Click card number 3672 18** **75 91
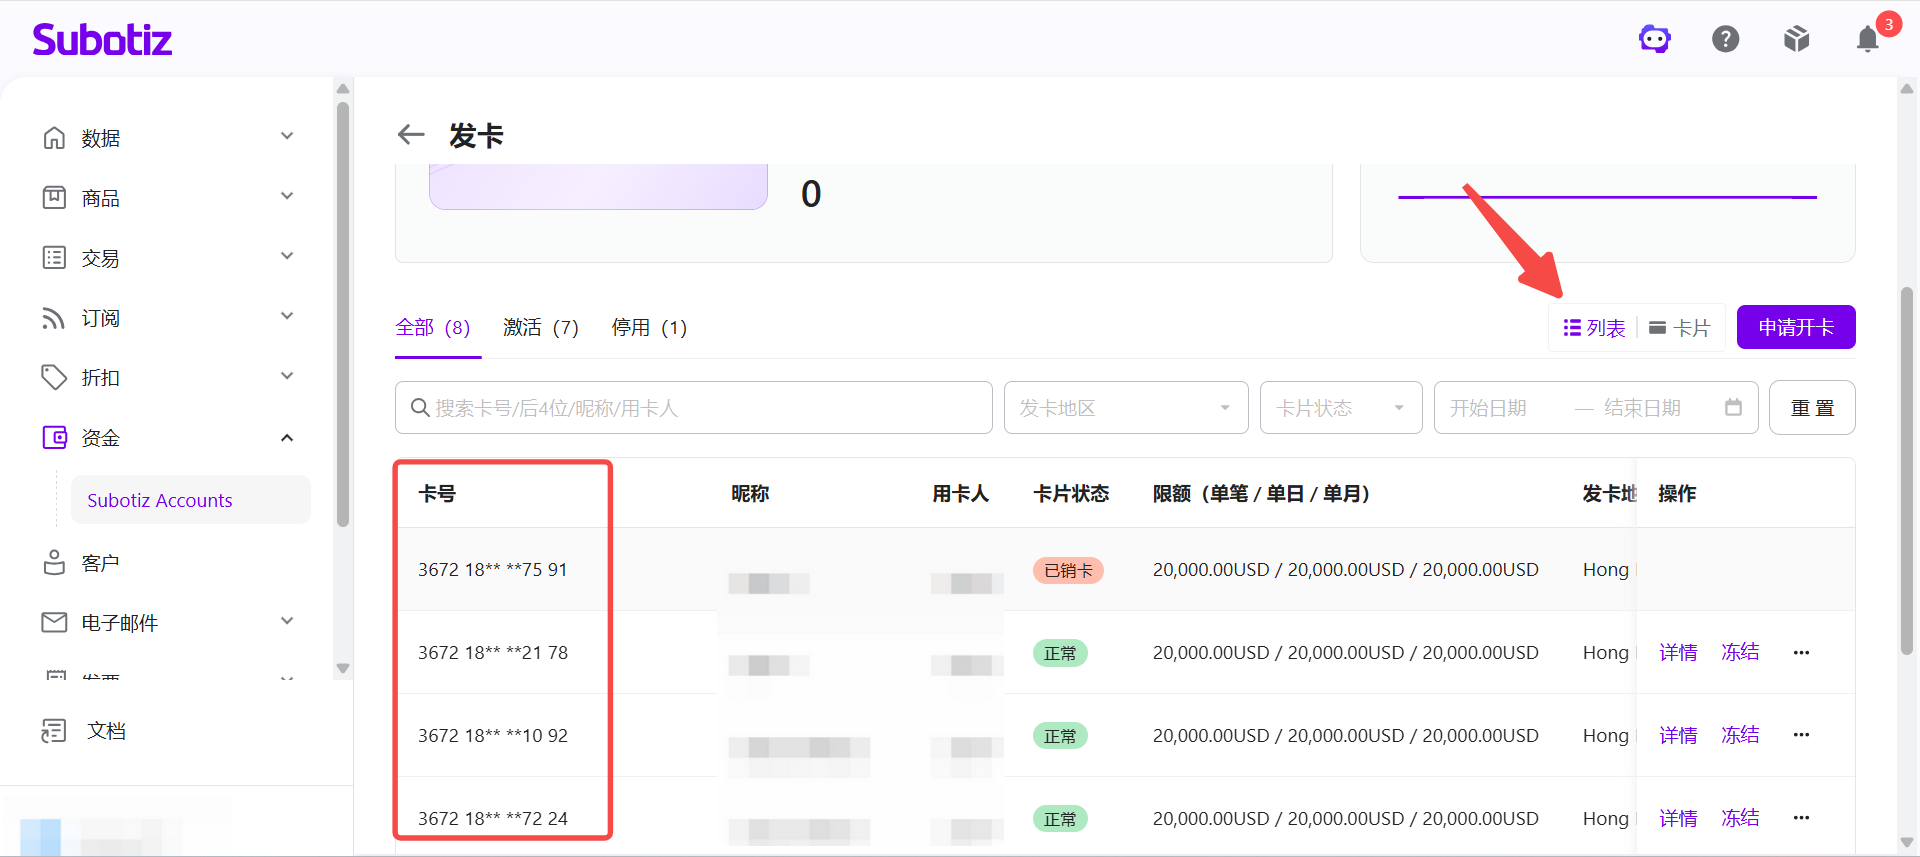This screenshot has width=1920, height=857. tap(493, 569)
